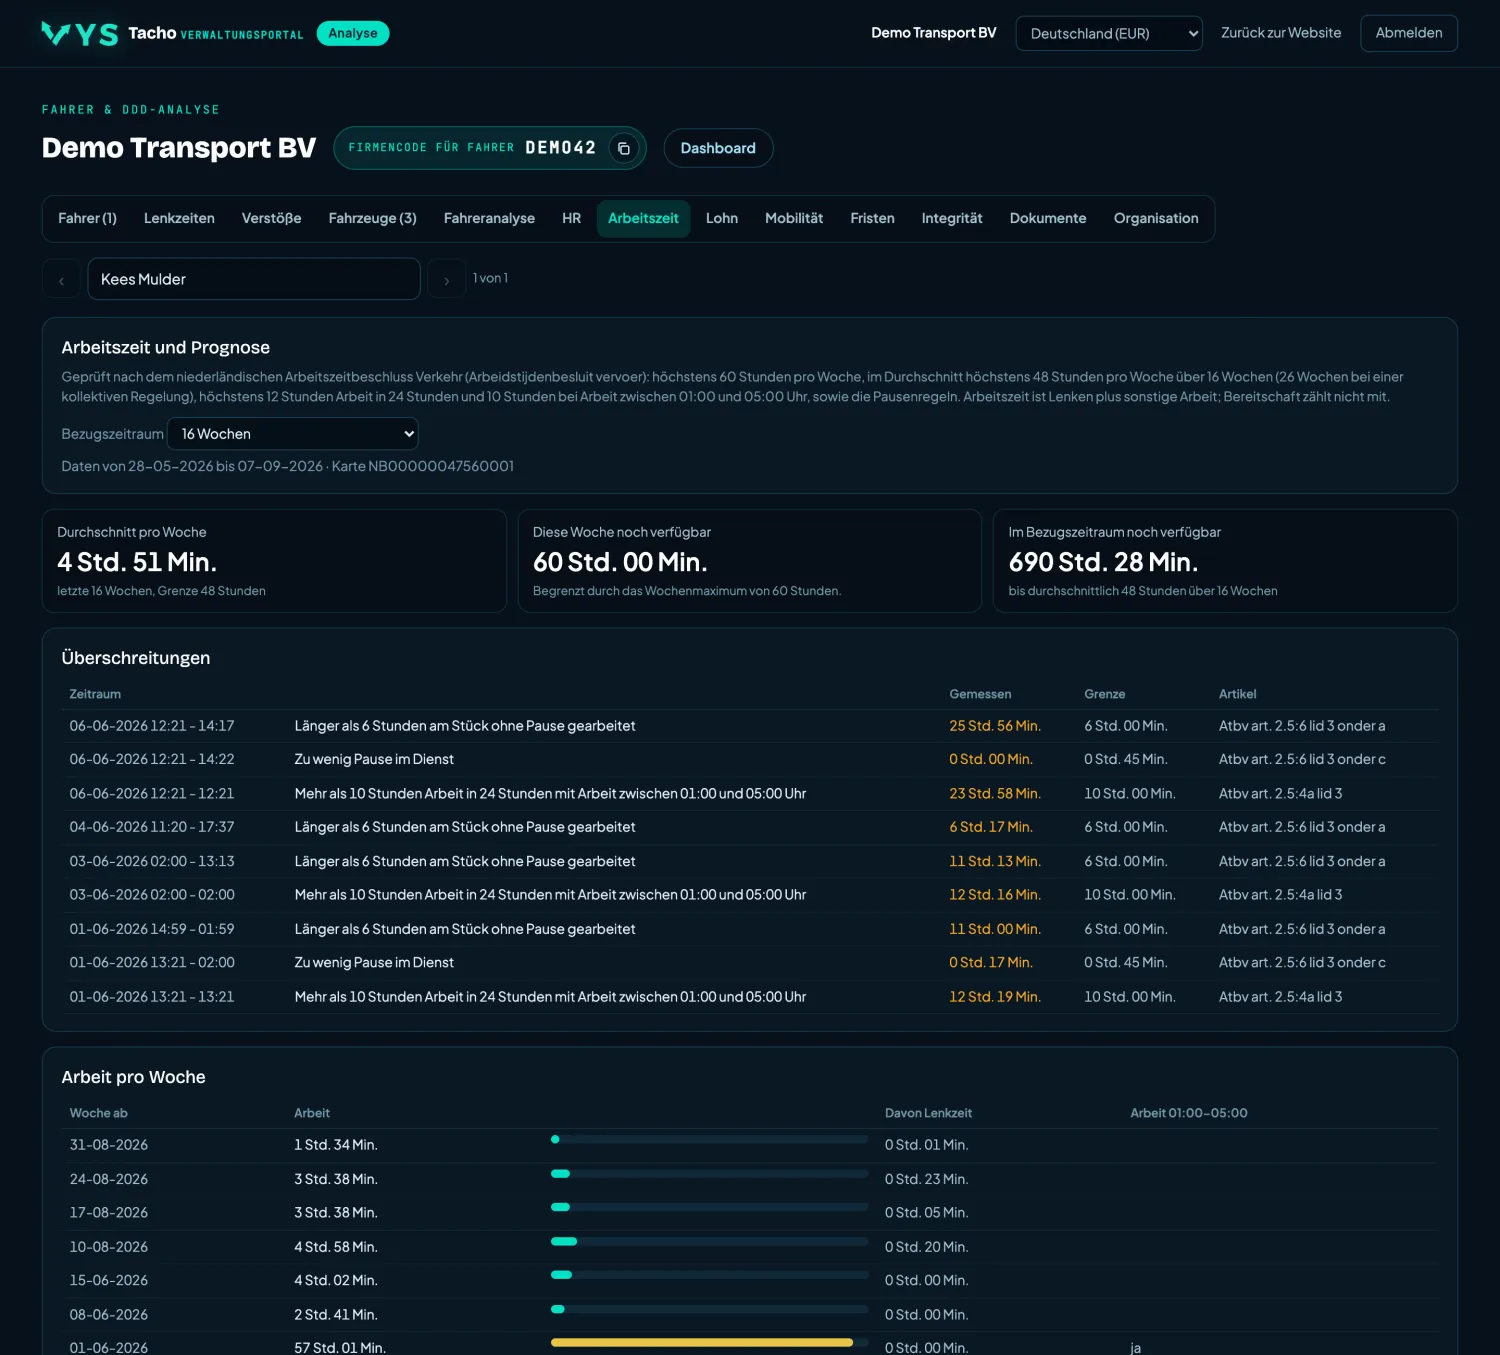Image resolution: width=1500 pixels, height=1355 pixels.
Task: Click the 690 Std. 28 Min. remaining value
Action: (1103, 562)
